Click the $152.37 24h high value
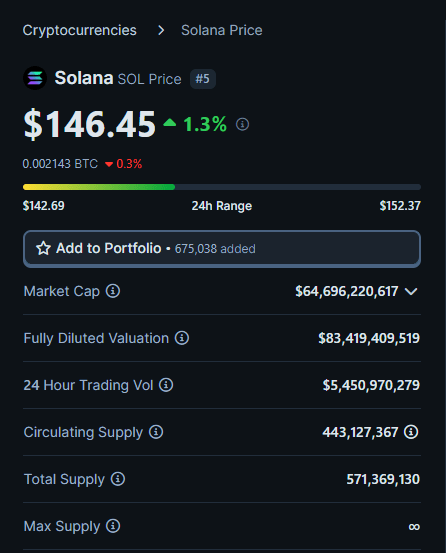 coord(400,206)
